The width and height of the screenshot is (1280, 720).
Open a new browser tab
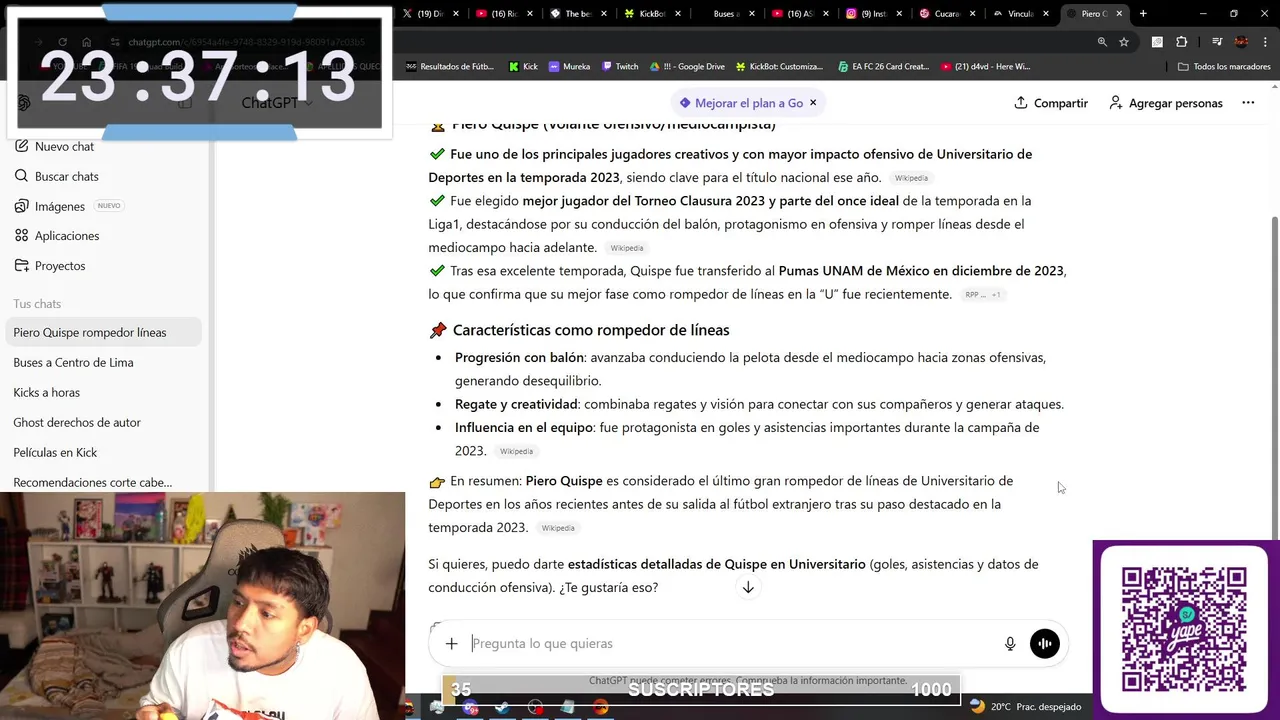click(x=1143, y=14)
